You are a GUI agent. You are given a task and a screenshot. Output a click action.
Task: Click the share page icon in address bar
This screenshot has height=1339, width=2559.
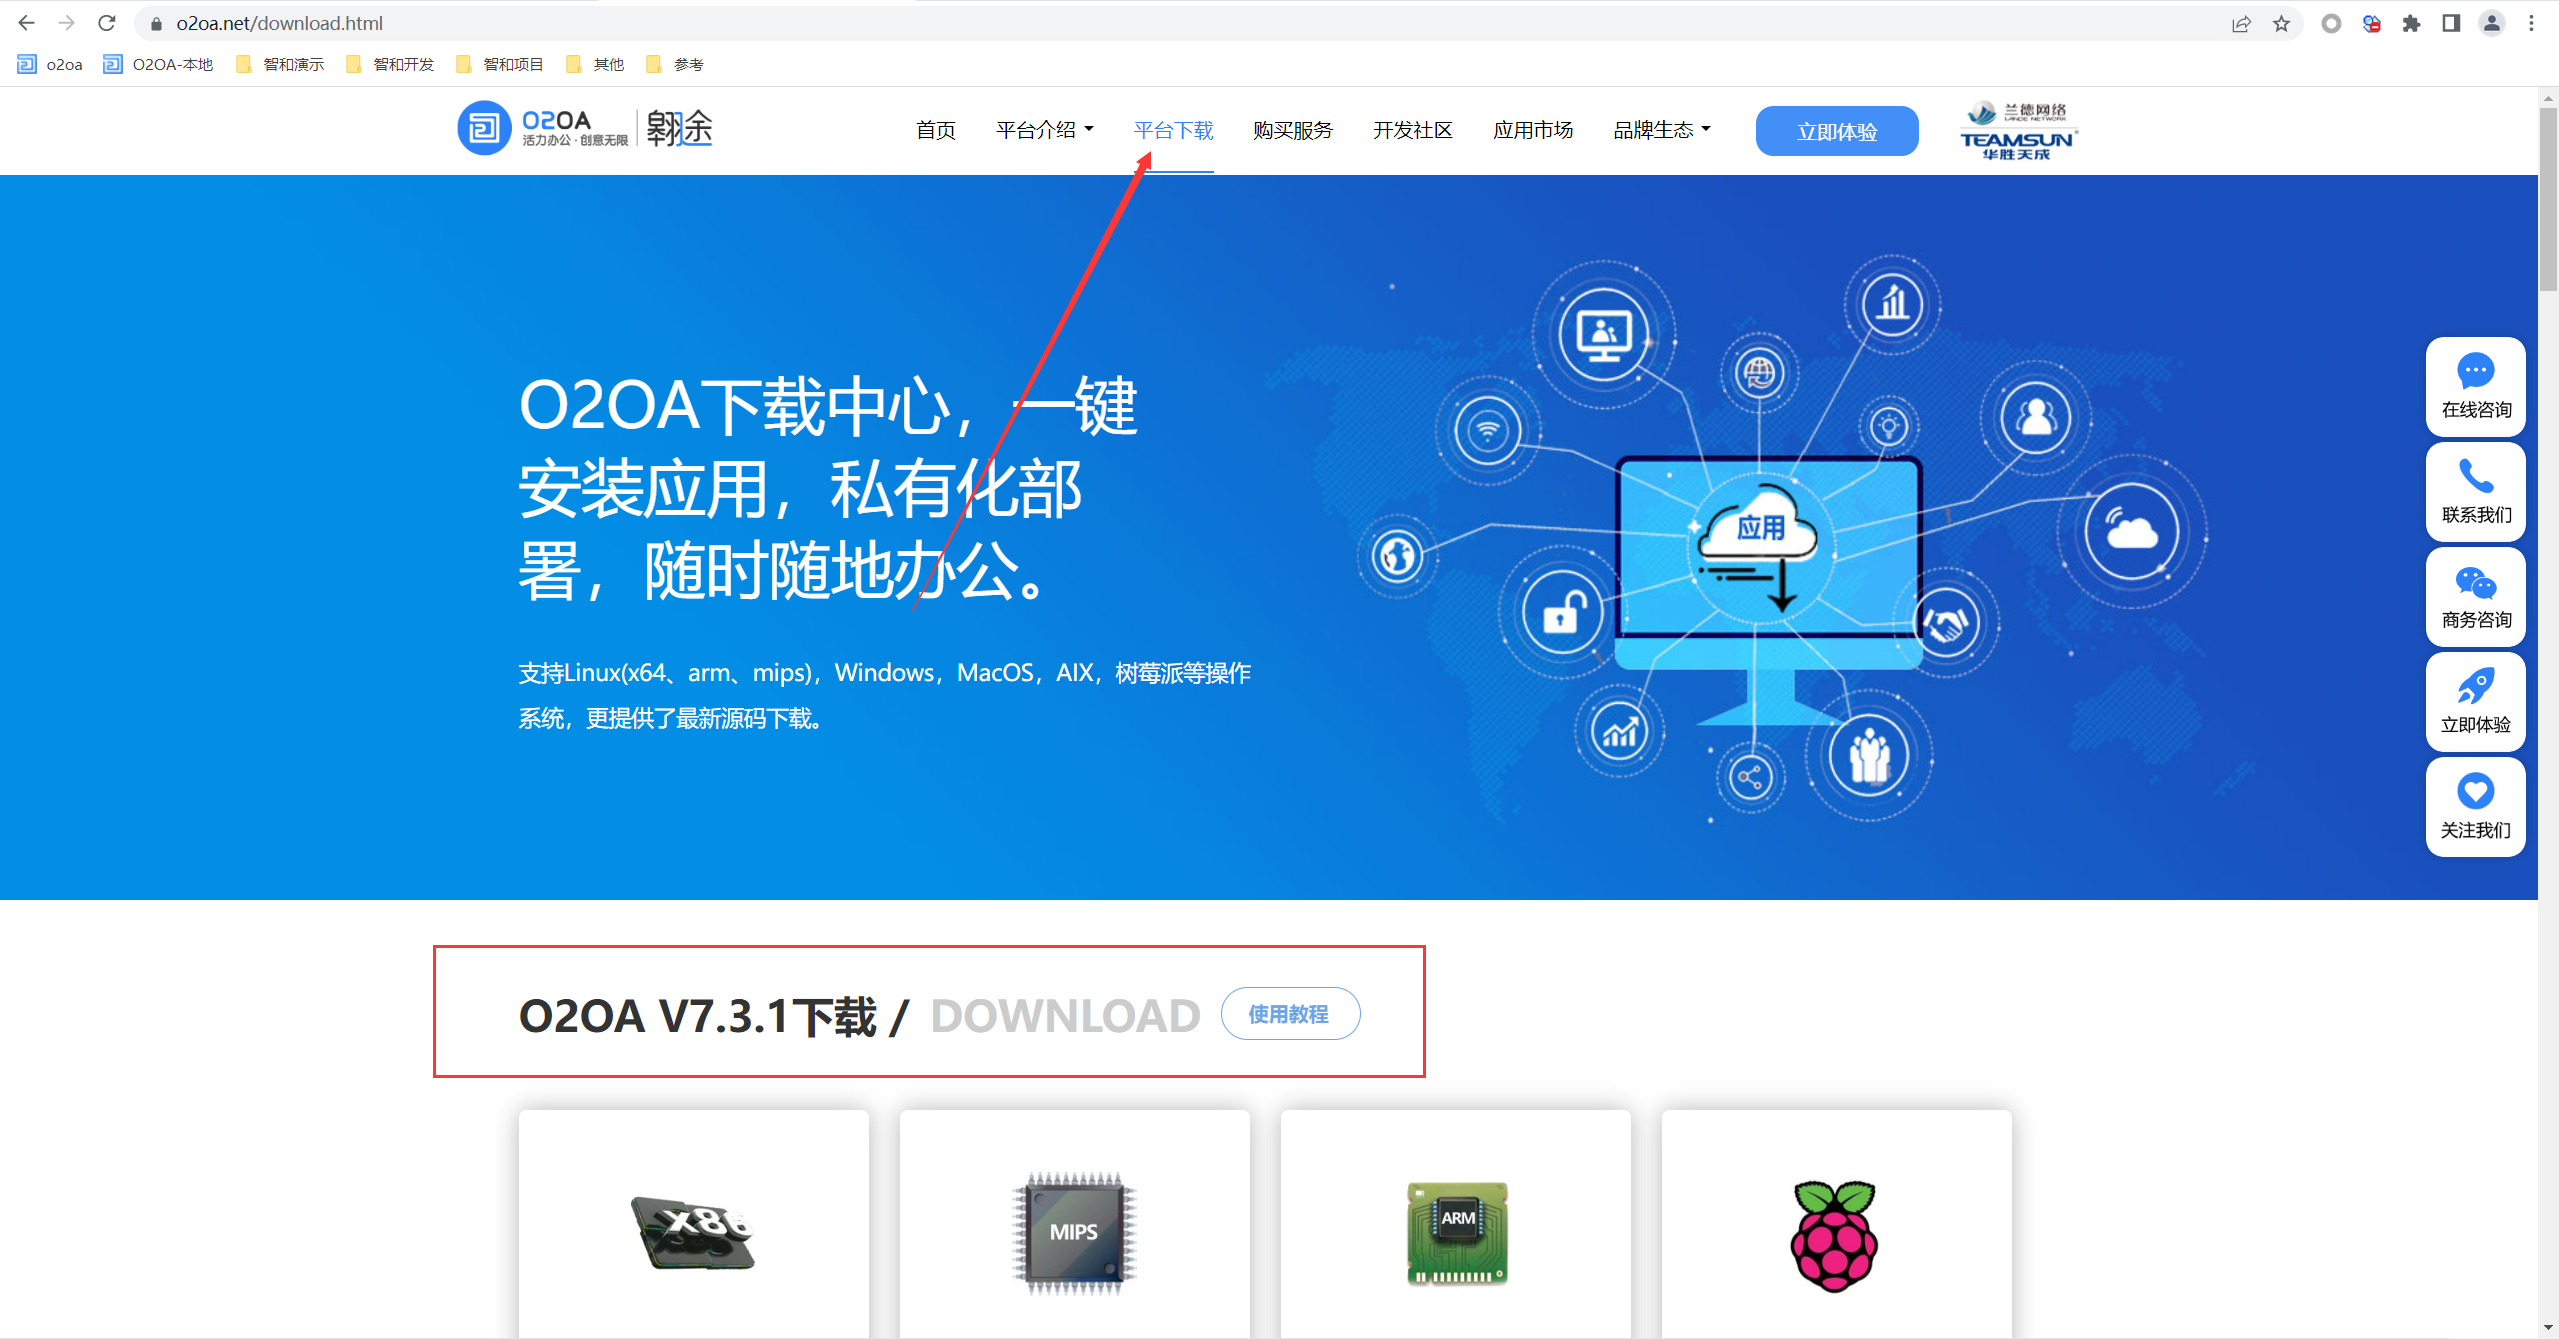click(x=2241, y=23)
